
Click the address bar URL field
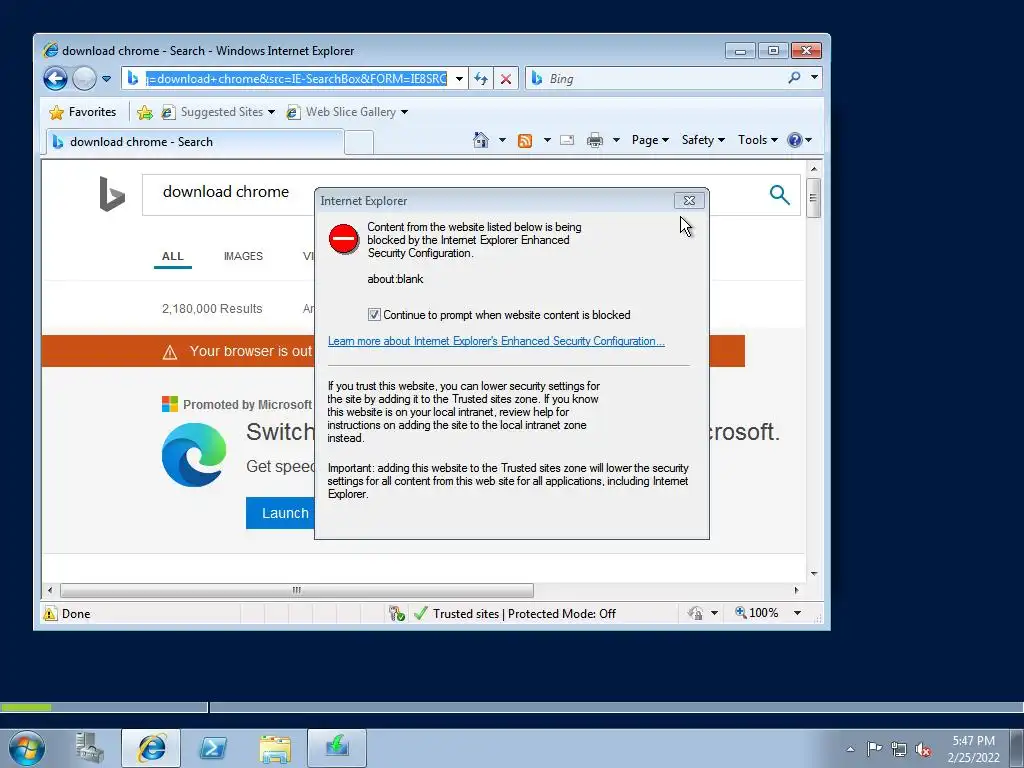pyautogui.click(x=296, y=79)
